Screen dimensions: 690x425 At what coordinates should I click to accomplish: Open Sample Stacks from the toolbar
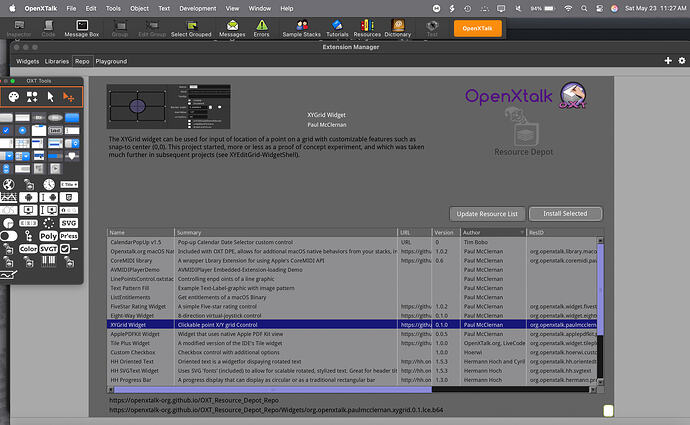coord(301,29)
